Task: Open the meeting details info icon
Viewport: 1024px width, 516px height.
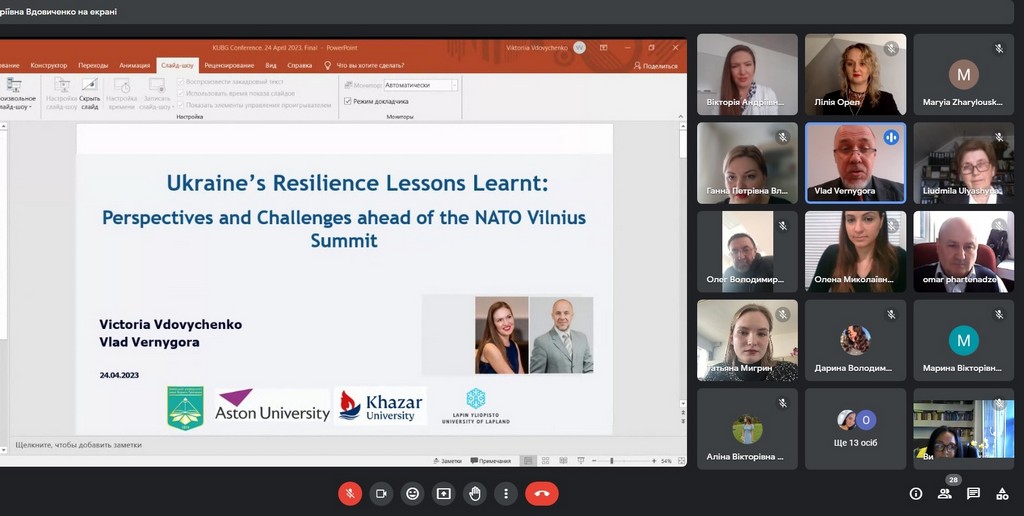Action: [x=915, y=494]
